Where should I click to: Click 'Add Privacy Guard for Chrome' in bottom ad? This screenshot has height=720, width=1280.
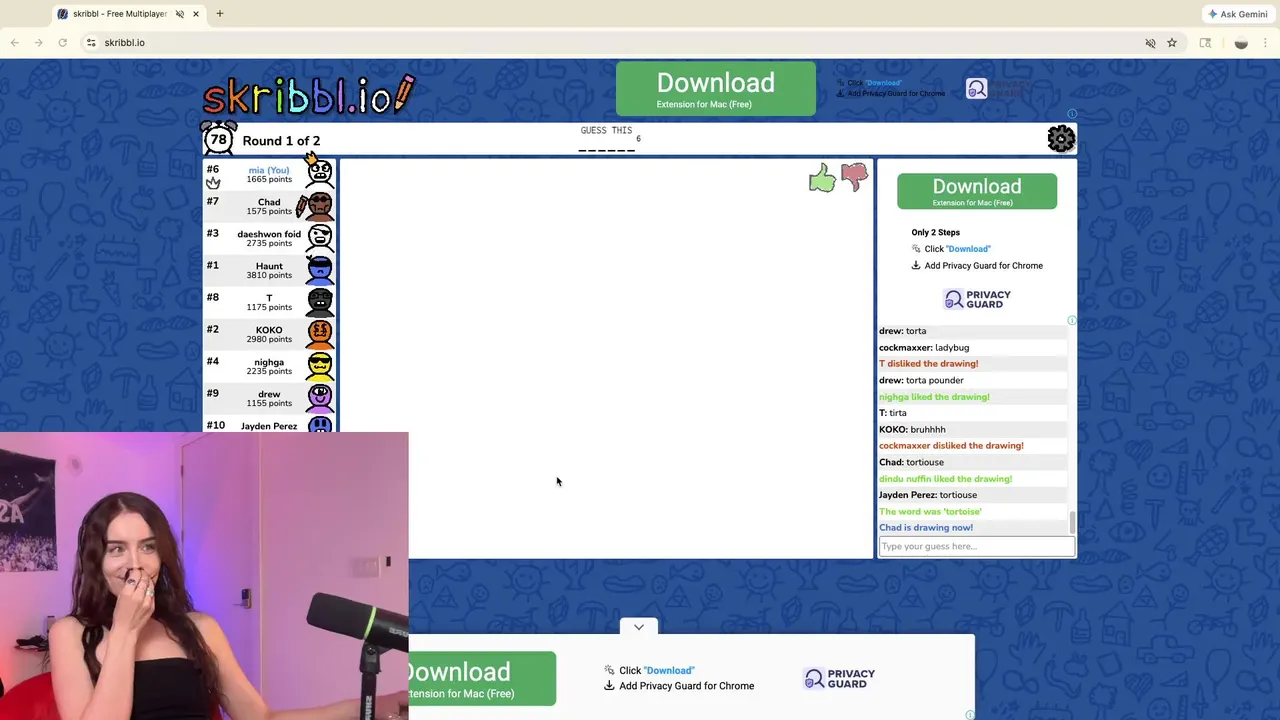[x=687, y=686]
